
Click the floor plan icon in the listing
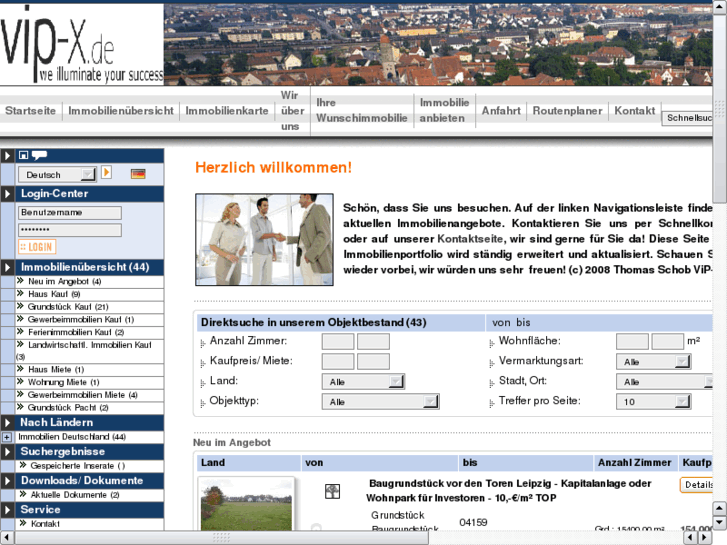(x=332, y=491)
